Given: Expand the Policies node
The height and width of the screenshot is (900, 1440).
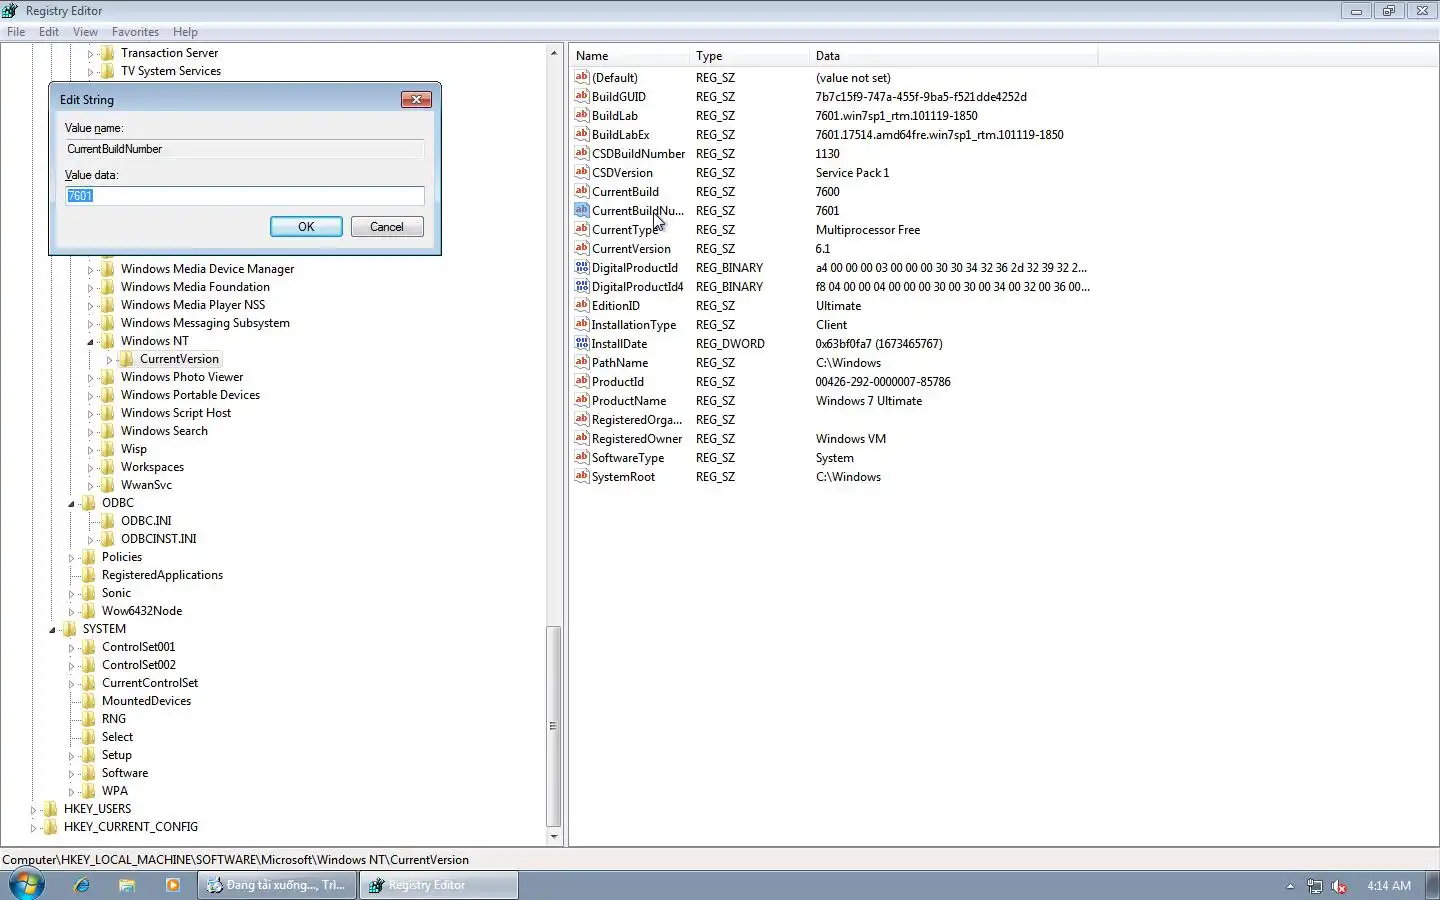Looking at the screenshot, I should [x=71, y=557].
